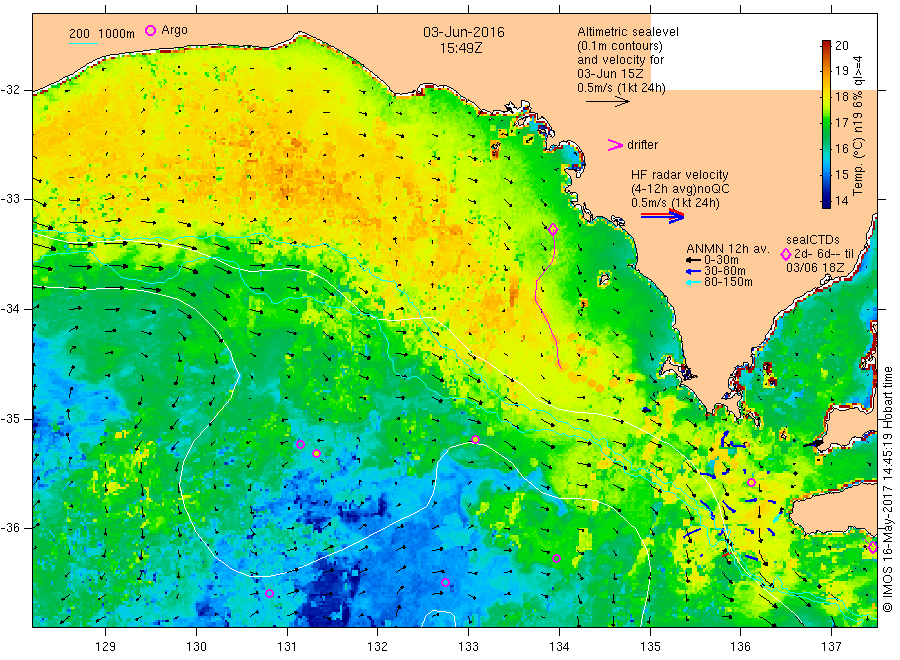Click the dark red top of the temperature colorbar
Viewport: 900px width, 660px height.
[x=827, y=44]
